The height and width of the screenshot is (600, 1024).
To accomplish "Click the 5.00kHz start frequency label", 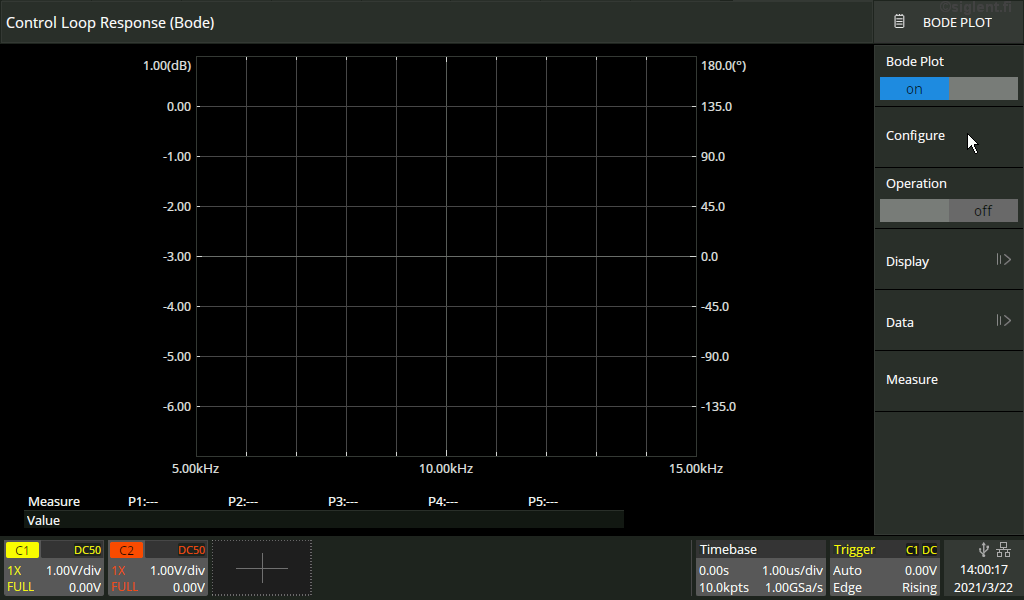I will coord(195,468).
